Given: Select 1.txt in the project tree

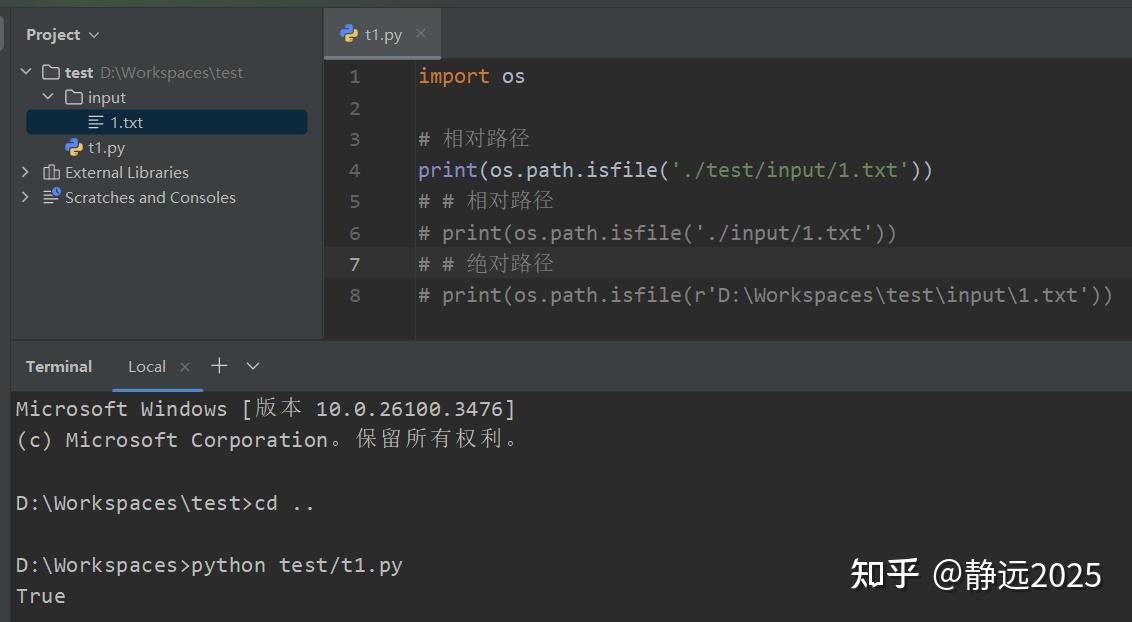Looking at the screenshot, I should (127, 122).
